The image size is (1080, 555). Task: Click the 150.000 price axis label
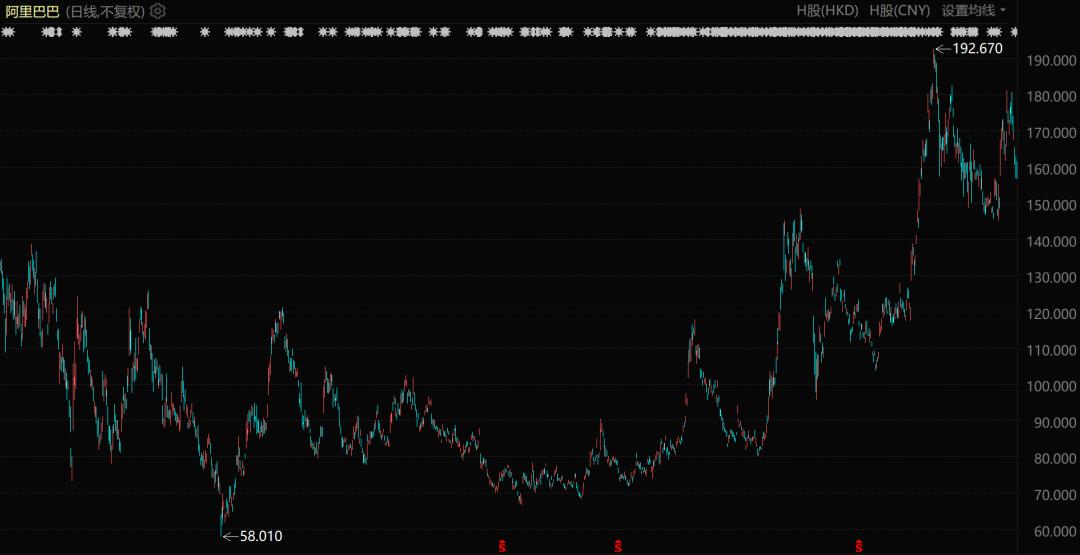1051,205
